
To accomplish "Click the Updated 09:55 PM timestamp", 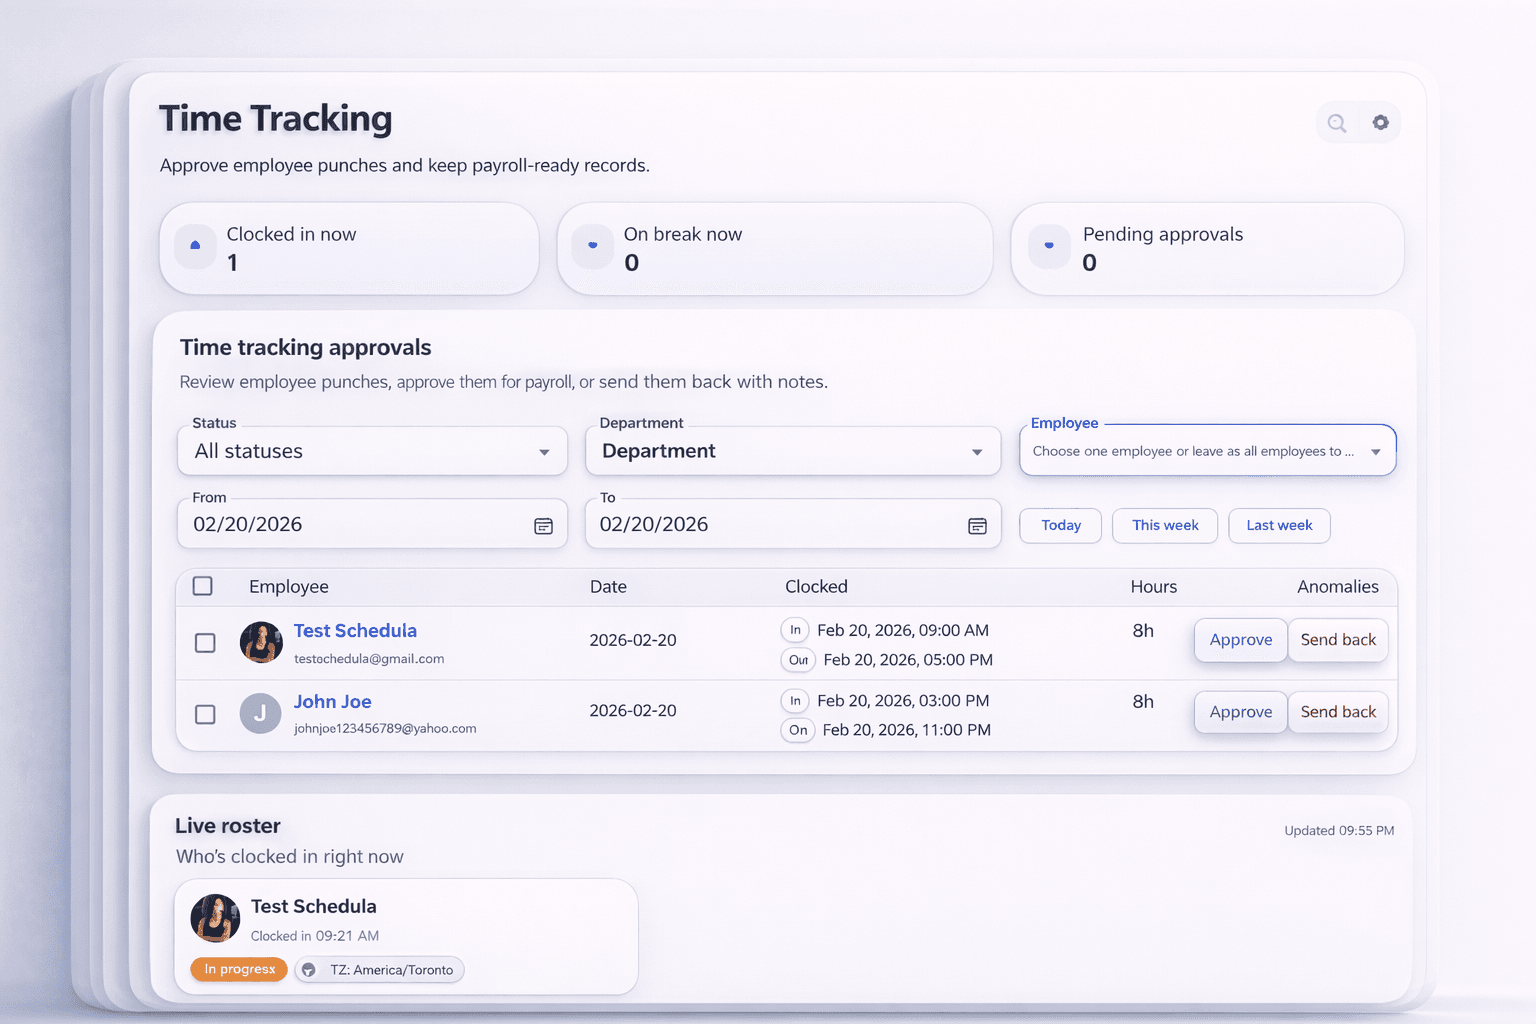I will point(1339,831).
